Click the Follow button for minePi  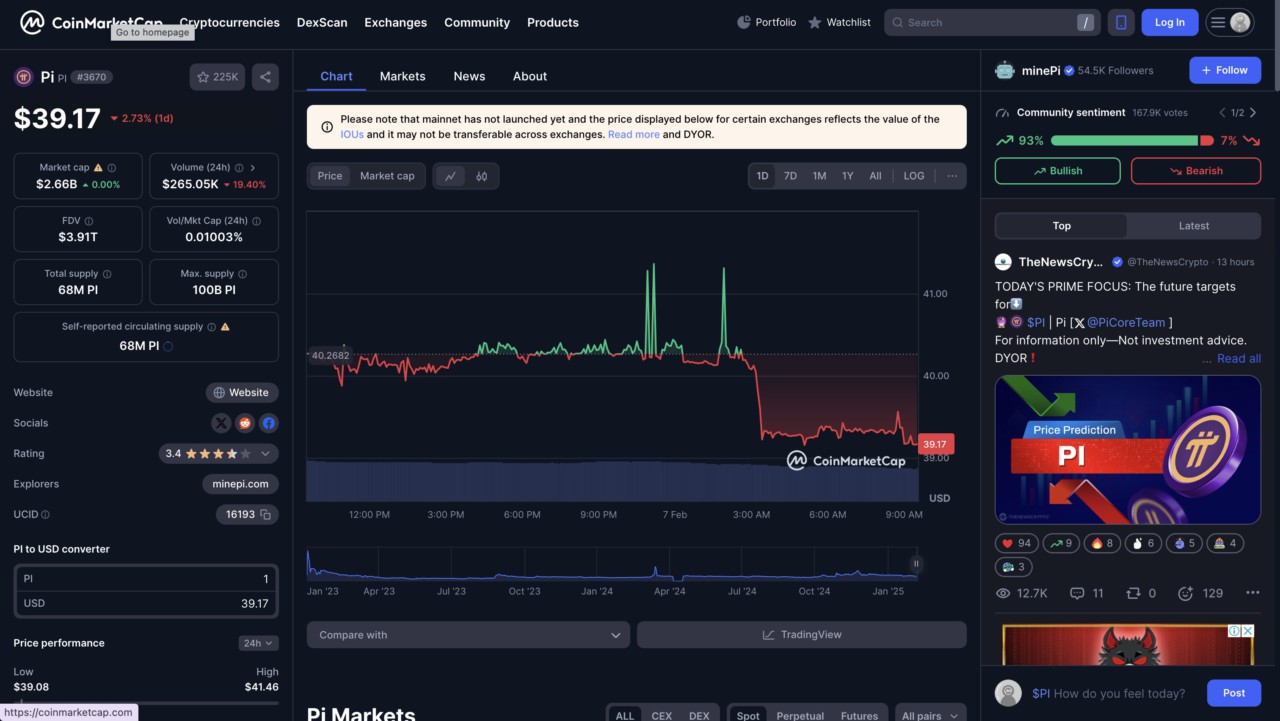pos(1224,70)
